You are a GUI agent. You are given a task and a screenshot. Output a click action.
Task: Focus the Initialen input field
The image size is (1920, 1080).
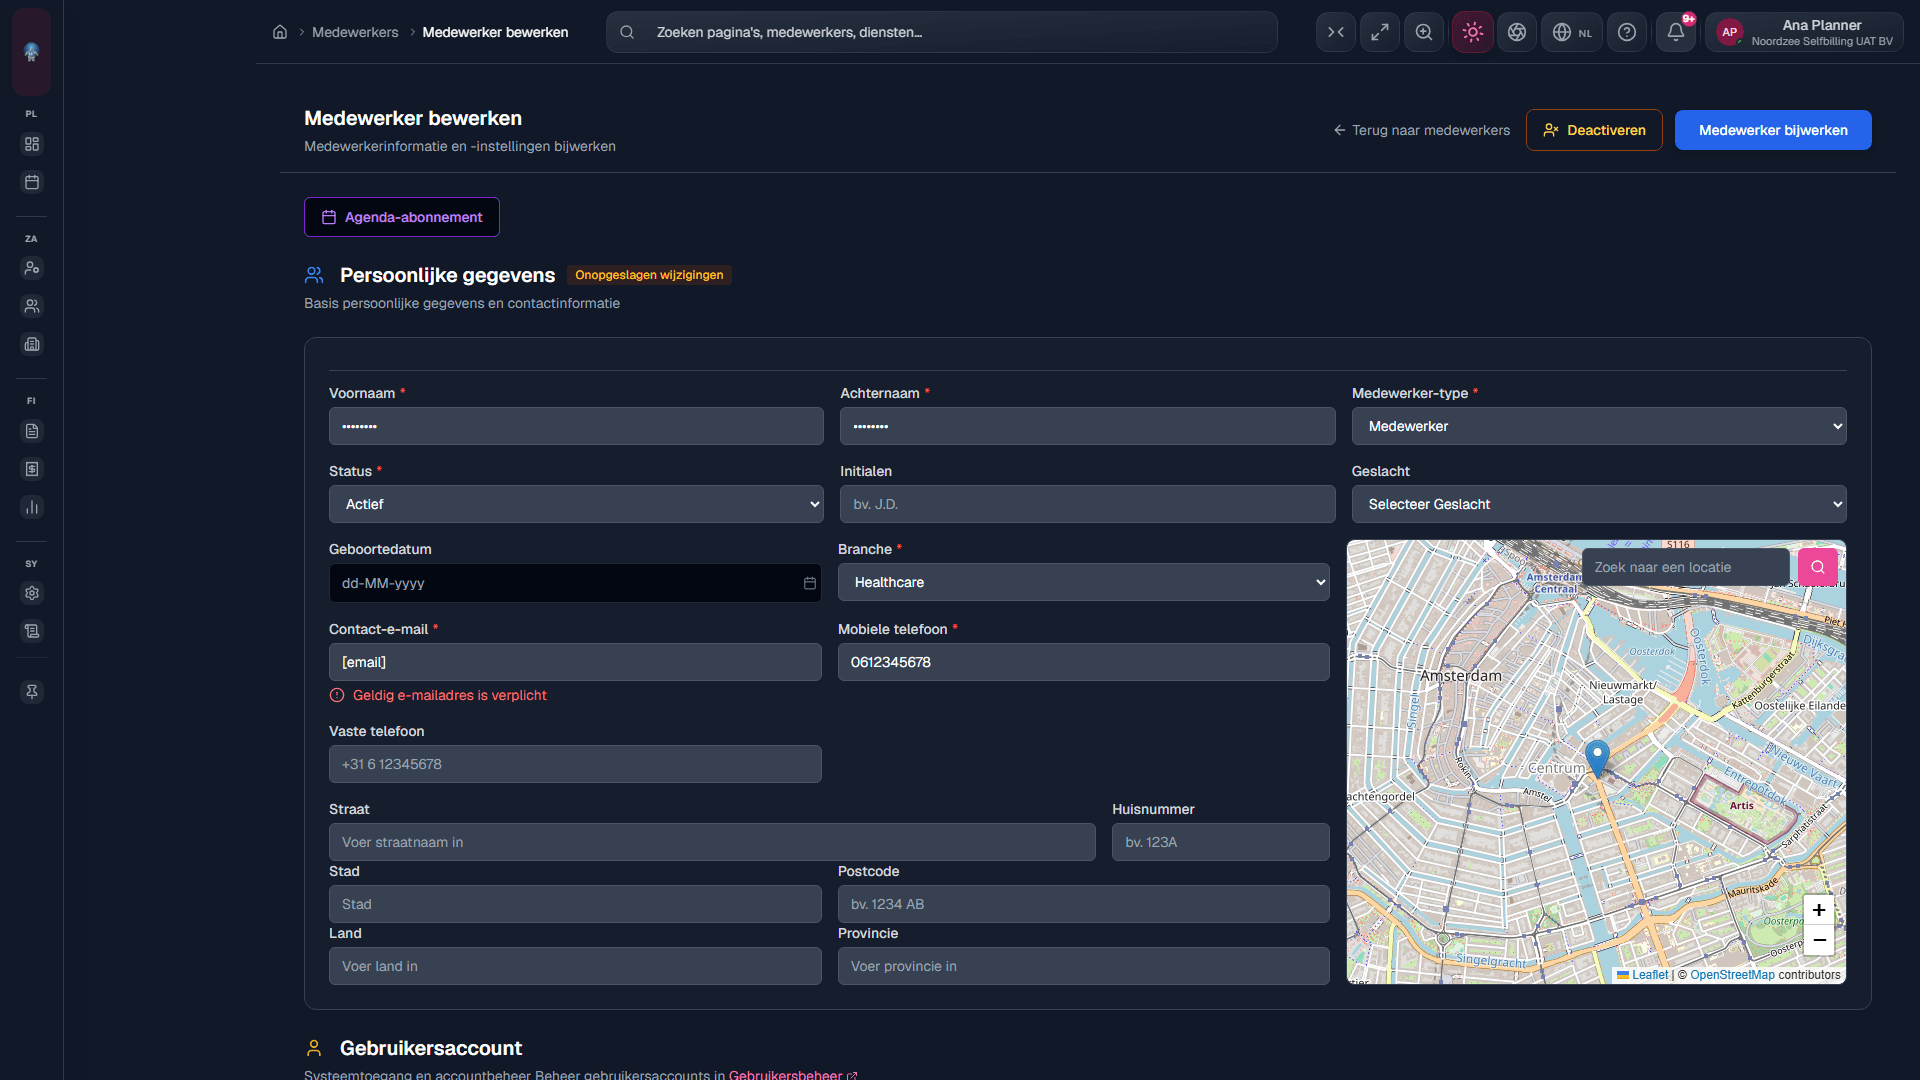click(x=1087, y=504)
